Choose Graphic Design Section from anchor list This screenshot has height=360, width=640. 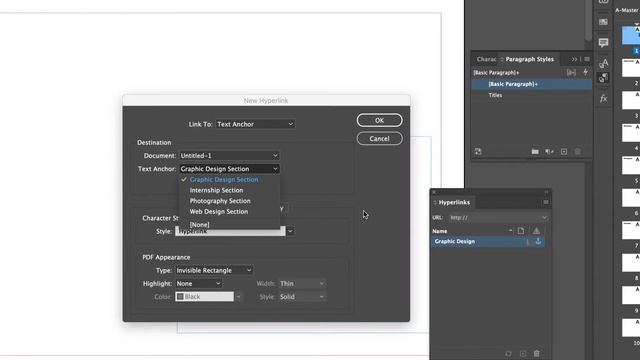(x=224, y=180)
